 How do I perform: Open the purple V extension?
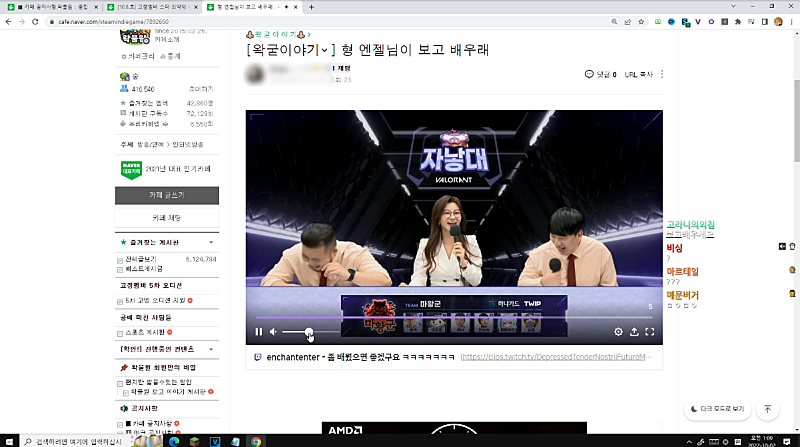697,22
